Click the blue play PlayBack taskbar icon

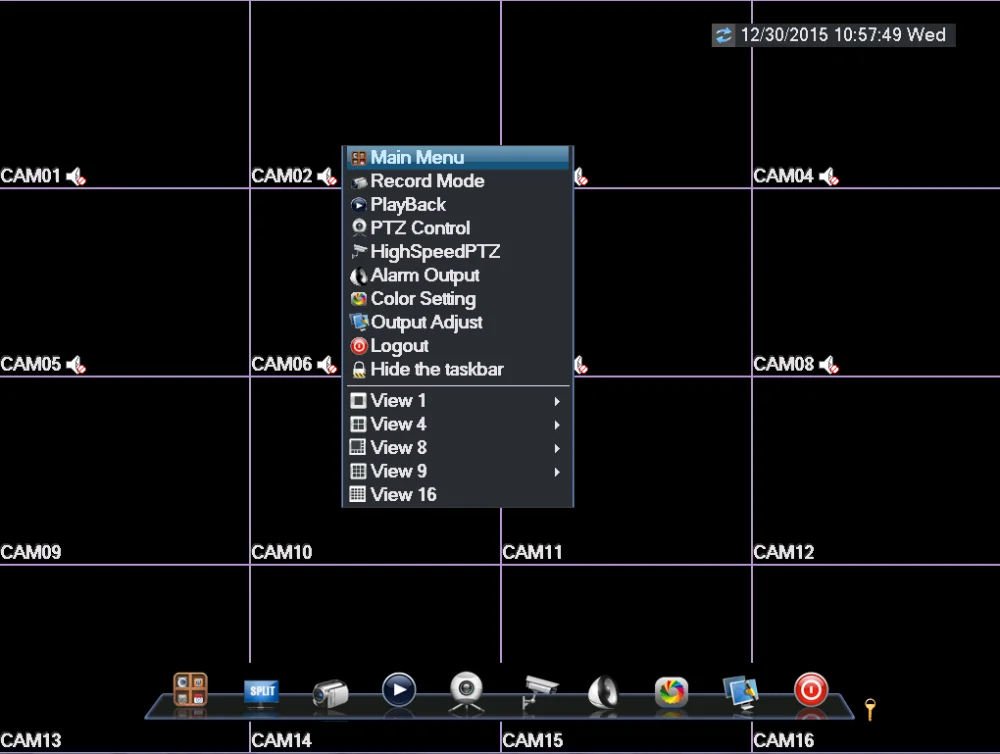[x=399, y=690]
